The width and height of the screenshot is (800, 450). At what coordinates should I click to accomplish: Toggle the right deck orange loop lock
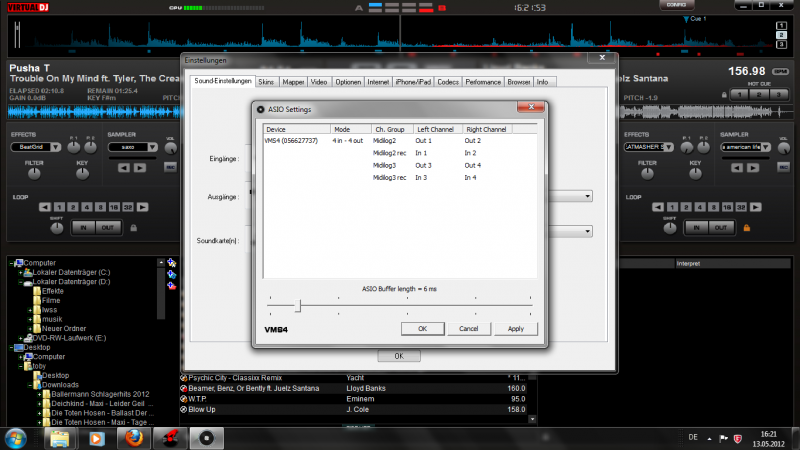click(746, 228)
